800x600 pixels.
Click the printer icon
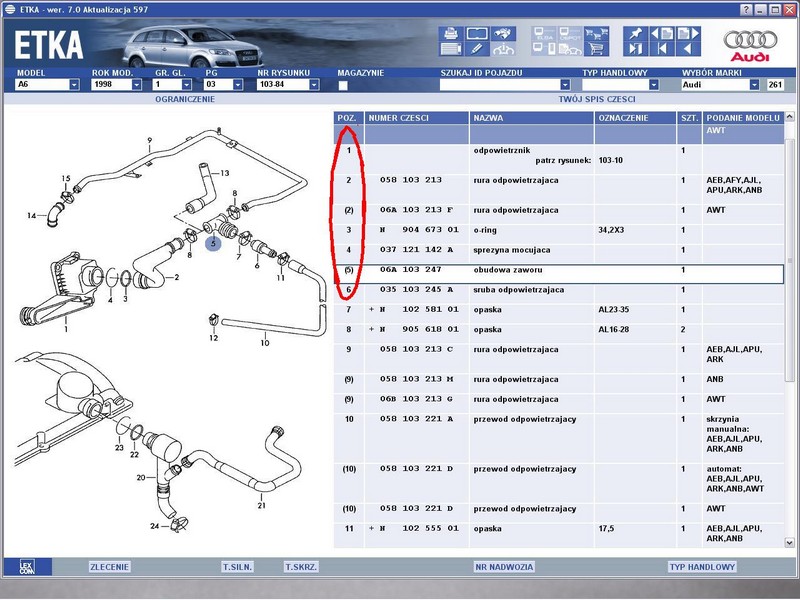(x=451, y=34)
